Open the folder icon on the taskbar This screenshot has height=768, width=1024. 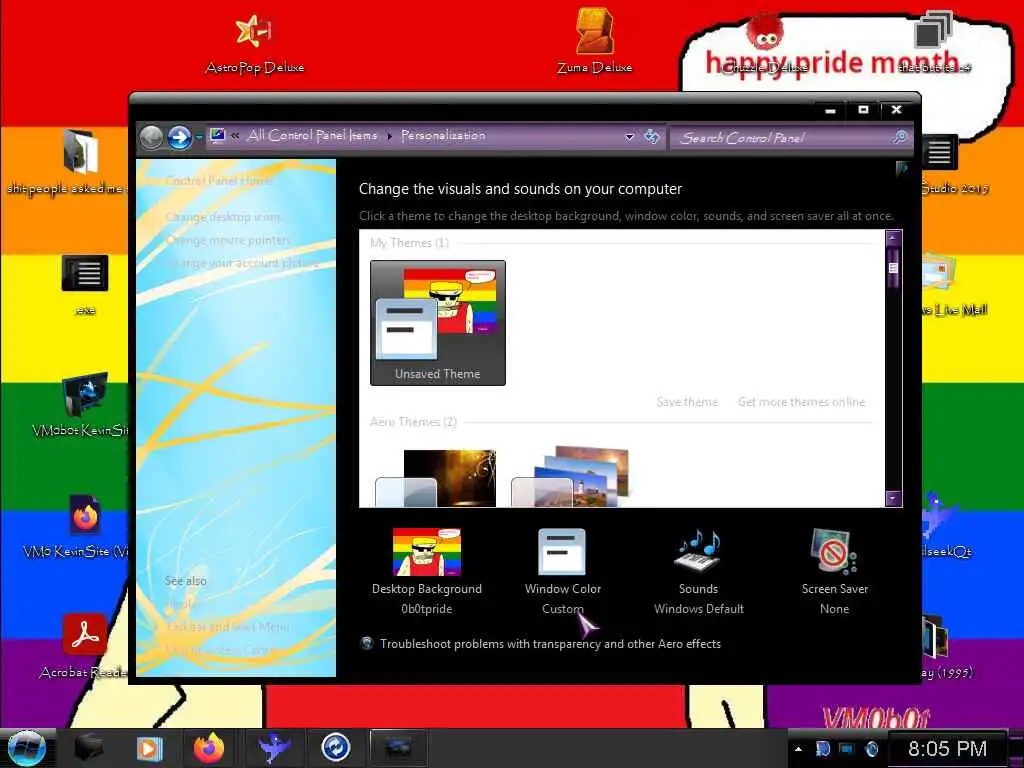click(x=89, y=748)
